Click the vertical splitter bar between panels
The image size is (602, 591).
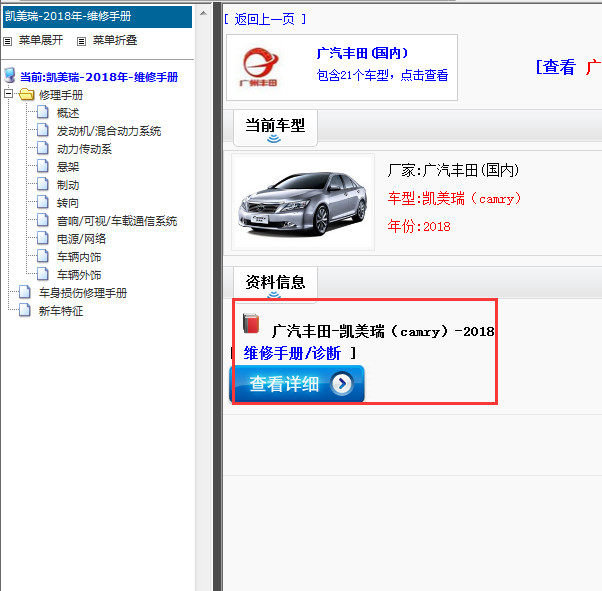(x=217, y=296)
